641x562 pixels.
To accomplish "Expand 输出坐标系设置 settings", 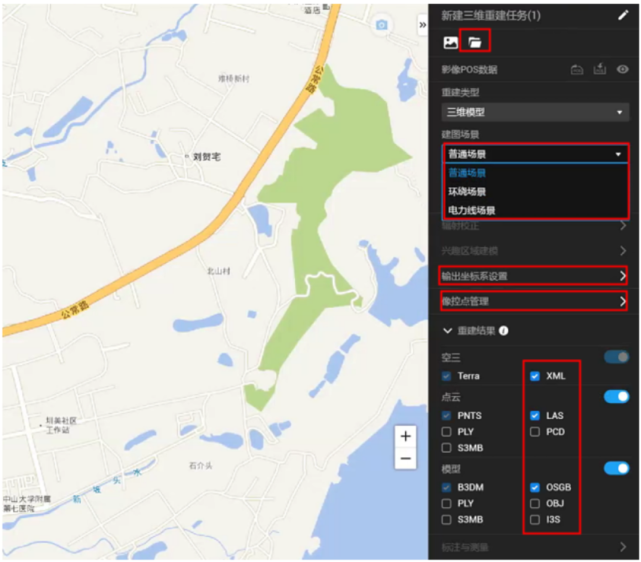I will pyautogui.click(x=535, y=275).
